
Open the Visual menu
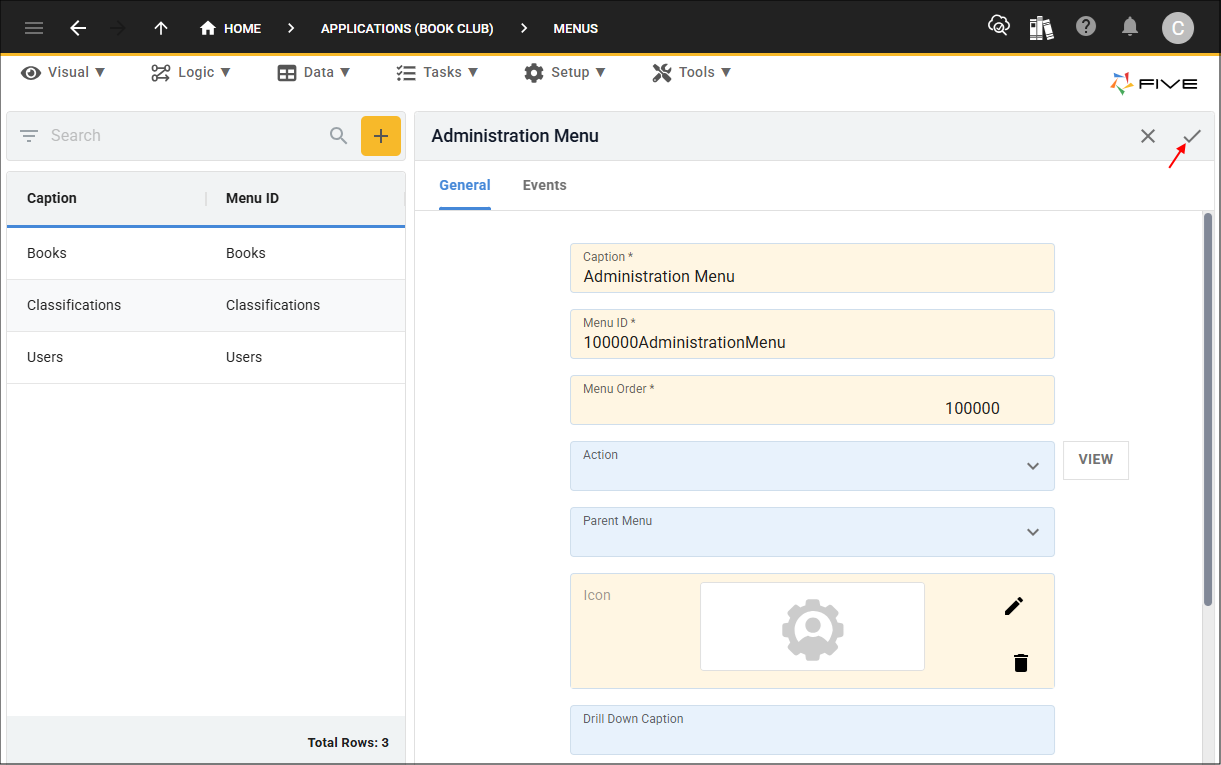(x=64, y=72)
